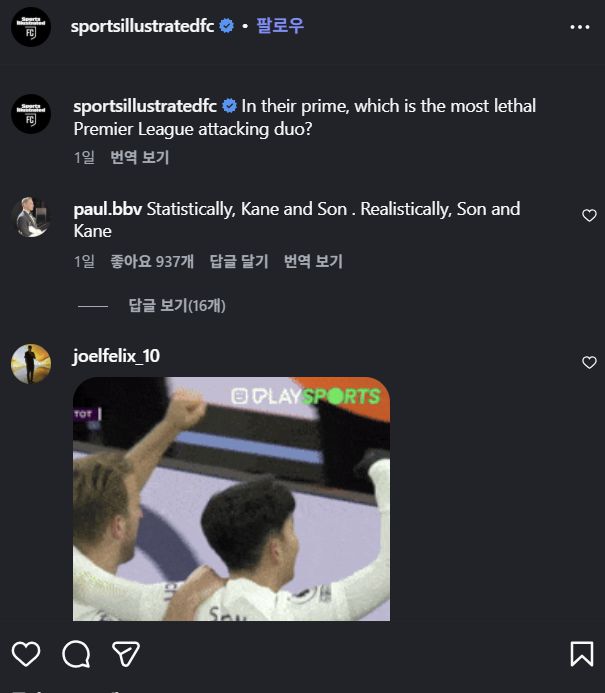View the 937 likes on paul.bbv's comment
The width and height of the screenshot is (605, 693).
click(x=152, y=261)
